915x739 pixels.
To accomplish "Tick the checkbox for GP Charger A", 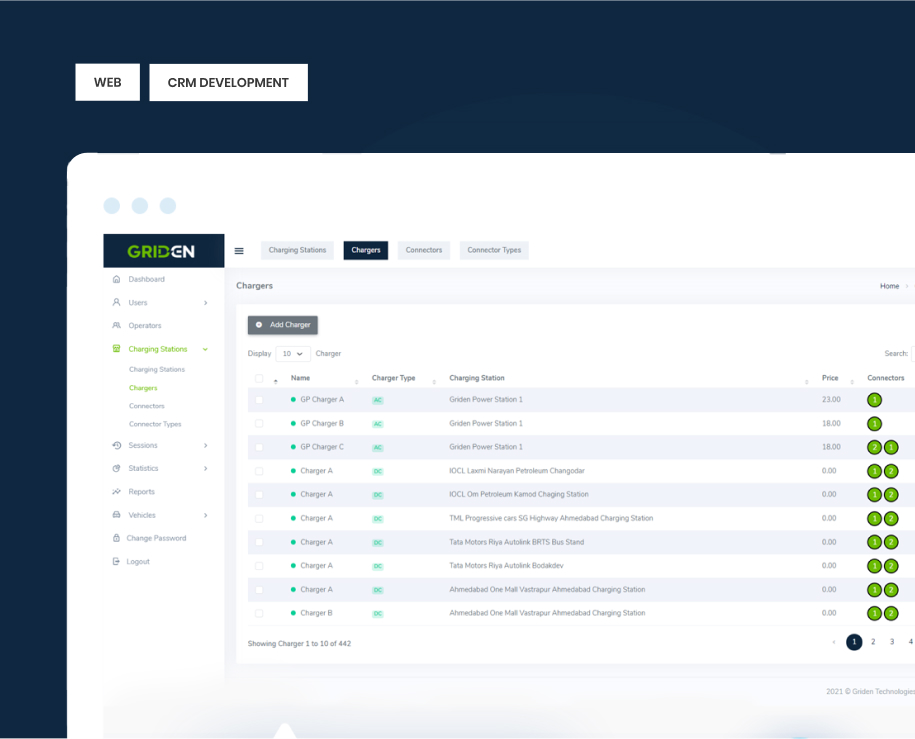I will point(259,400).
